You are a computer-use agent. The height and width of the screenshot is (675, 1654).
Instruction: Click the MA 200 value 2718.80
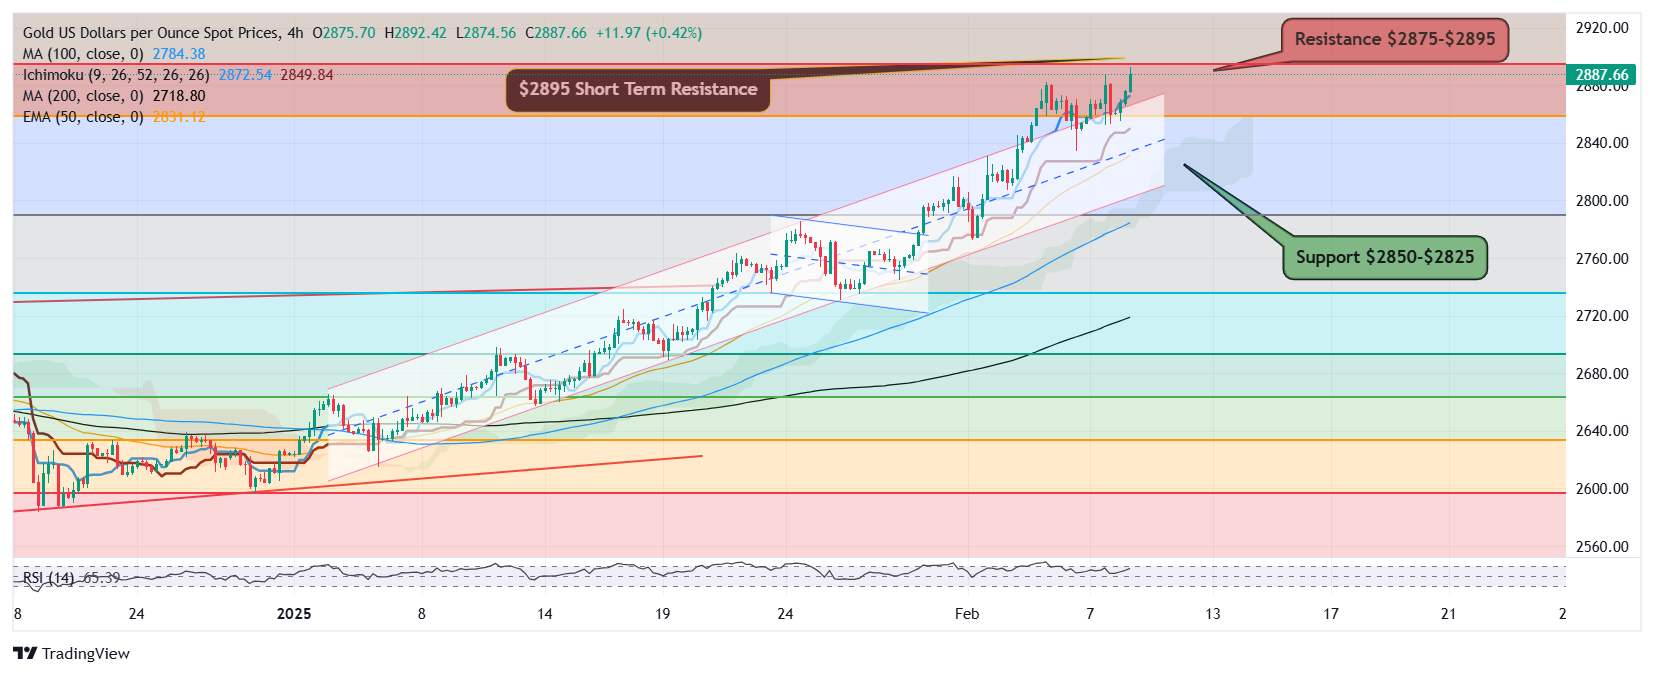tap(179, 96)
